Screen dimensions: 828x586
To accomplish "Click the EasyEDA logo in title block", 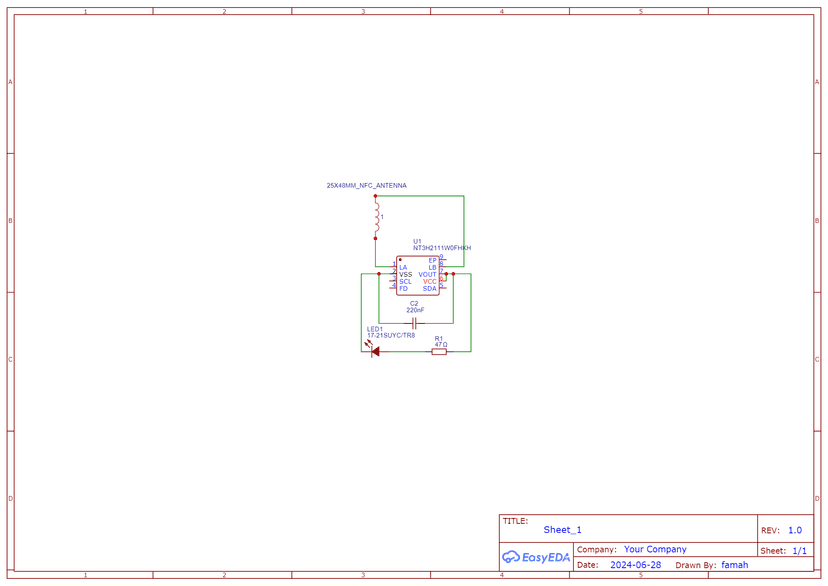I will pos(536,557).
